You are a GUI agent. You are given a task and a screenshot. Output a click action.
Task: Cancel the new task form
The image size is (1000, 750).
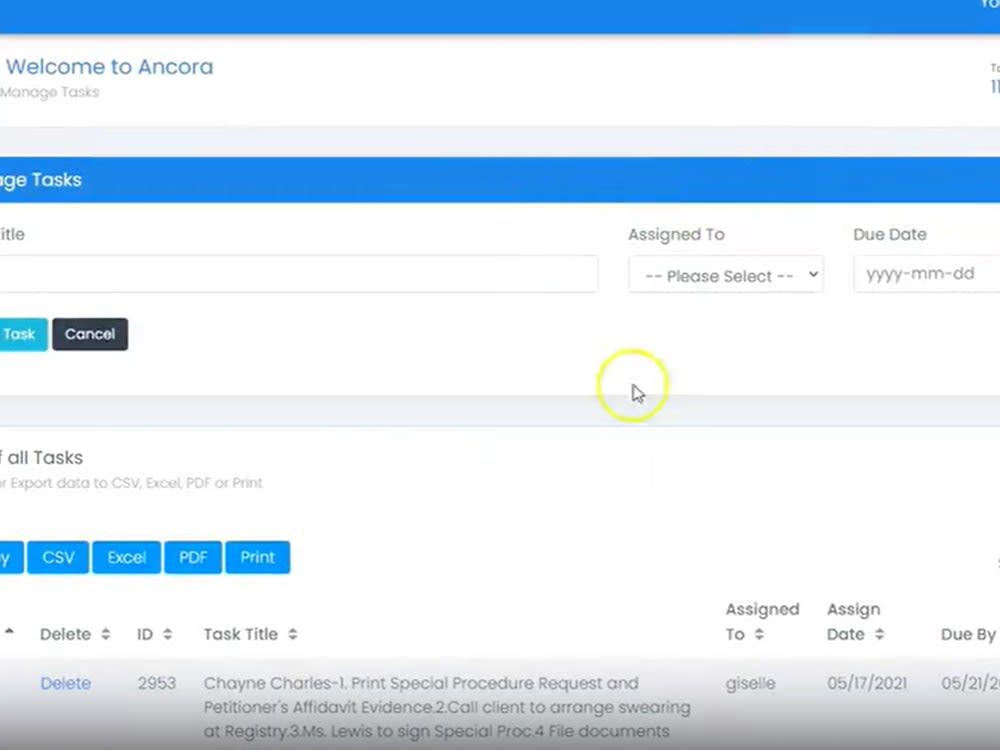coord(89,334)
